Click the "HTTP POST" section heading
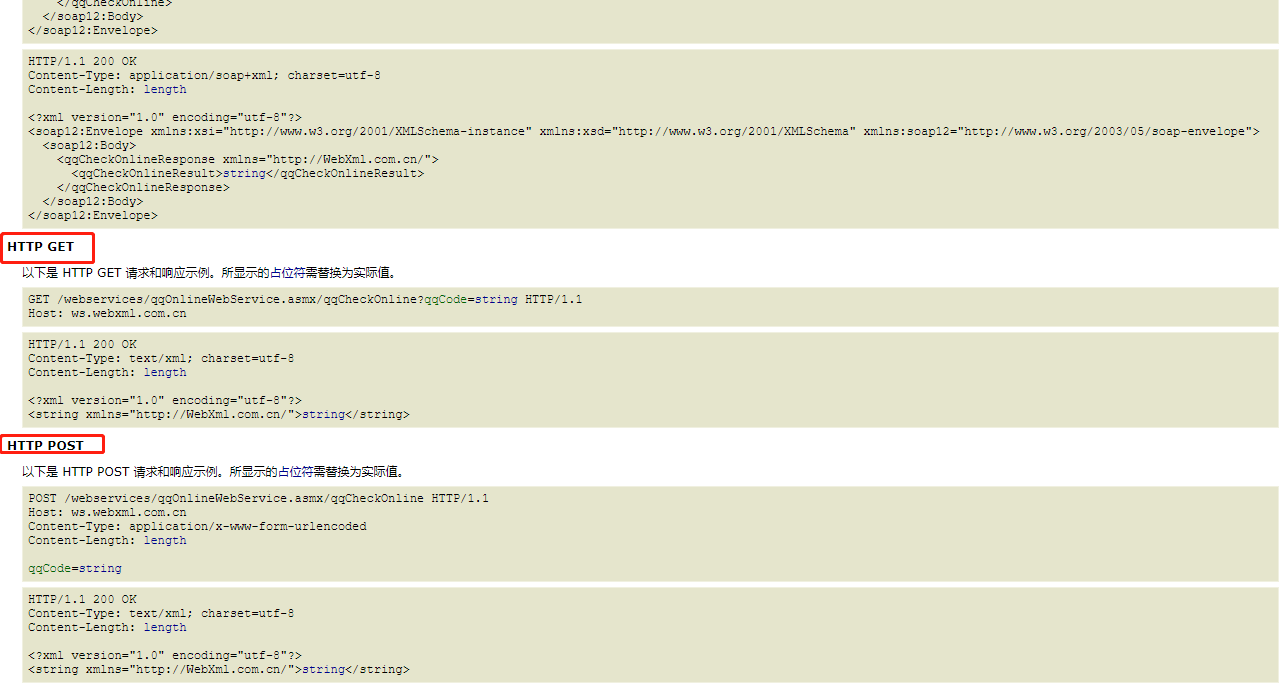This screenshot has width=1285, height=692. (46, 446)
